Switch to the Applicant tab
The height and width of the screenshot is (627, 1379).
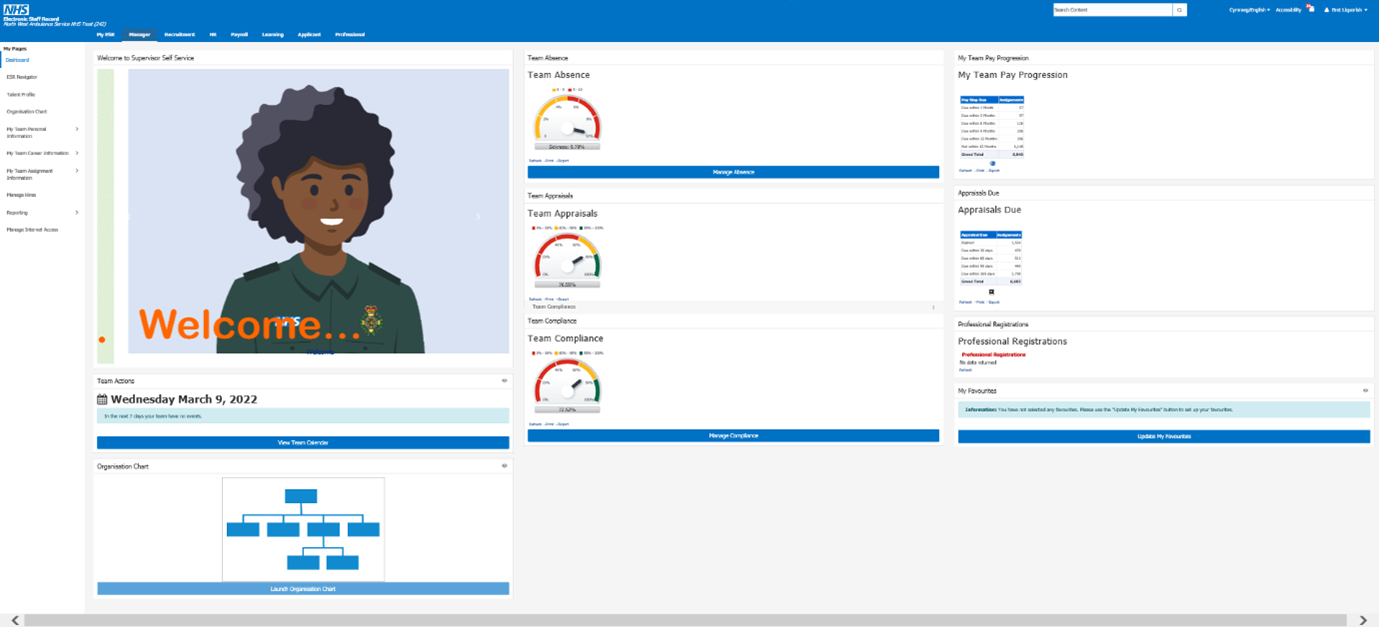309,34
